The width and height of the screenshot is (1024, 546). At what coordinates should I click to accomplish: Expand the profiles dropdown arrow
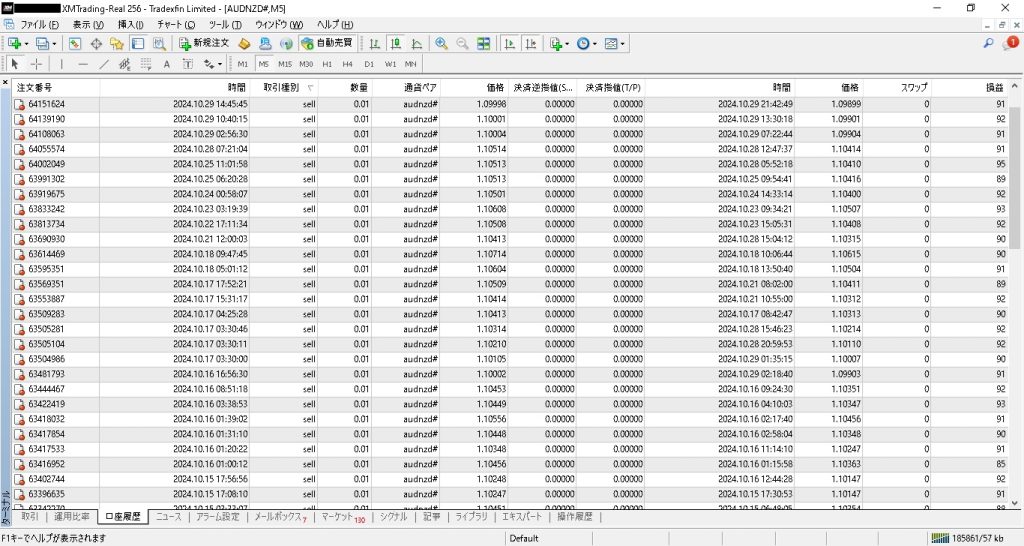pyautogui.click(x=54, y=44)
